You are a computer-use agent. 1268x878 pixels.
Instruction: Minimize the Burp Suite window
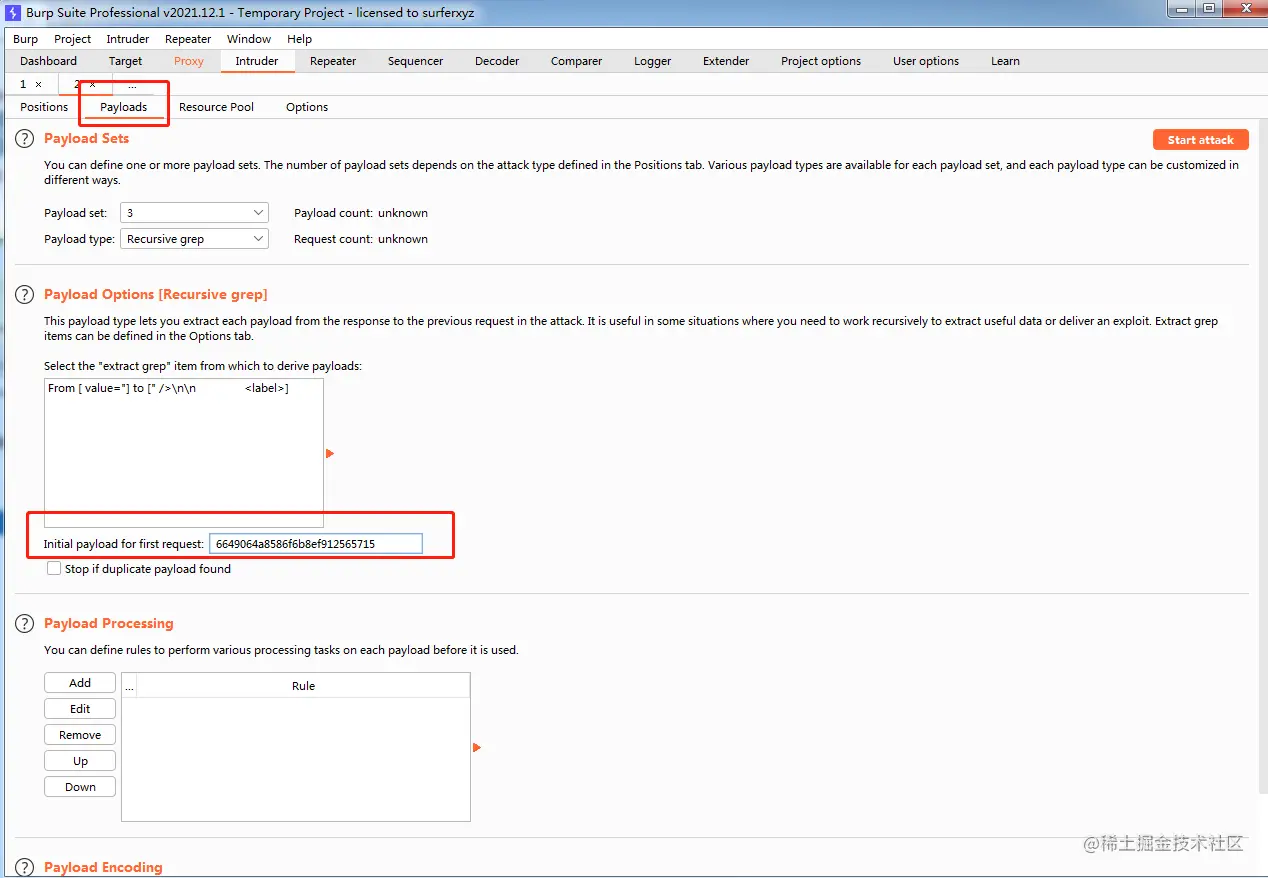click(1184, 9)
